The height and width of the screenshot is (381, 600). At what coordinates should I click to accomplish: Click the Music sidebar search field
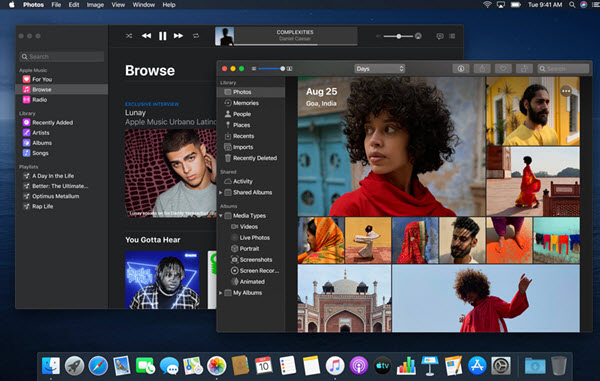tap(62, 57)
